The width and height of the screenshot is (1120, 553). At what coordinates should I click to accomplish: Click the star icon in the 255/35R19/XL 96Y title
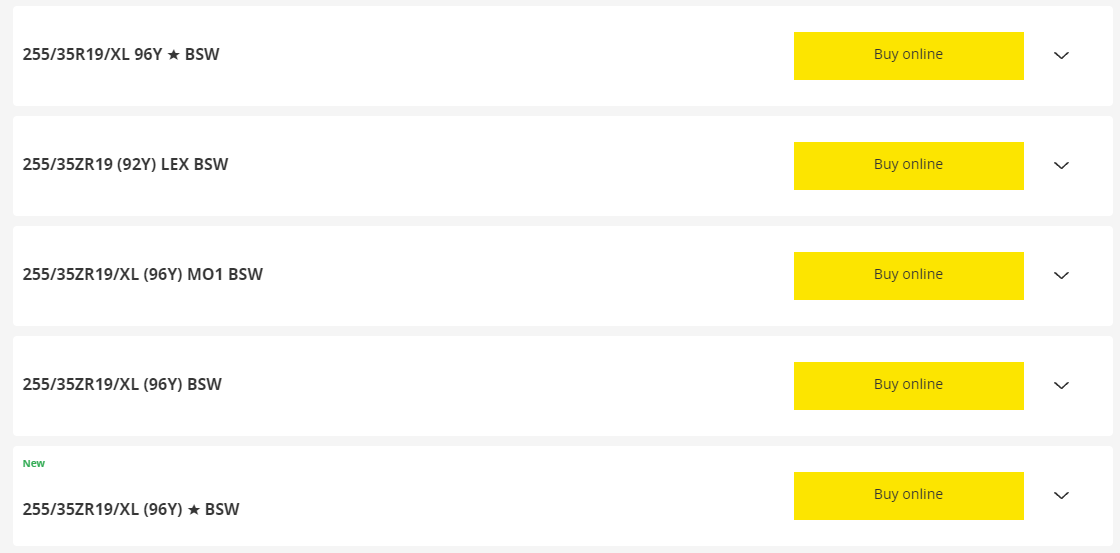coord(173,55)
